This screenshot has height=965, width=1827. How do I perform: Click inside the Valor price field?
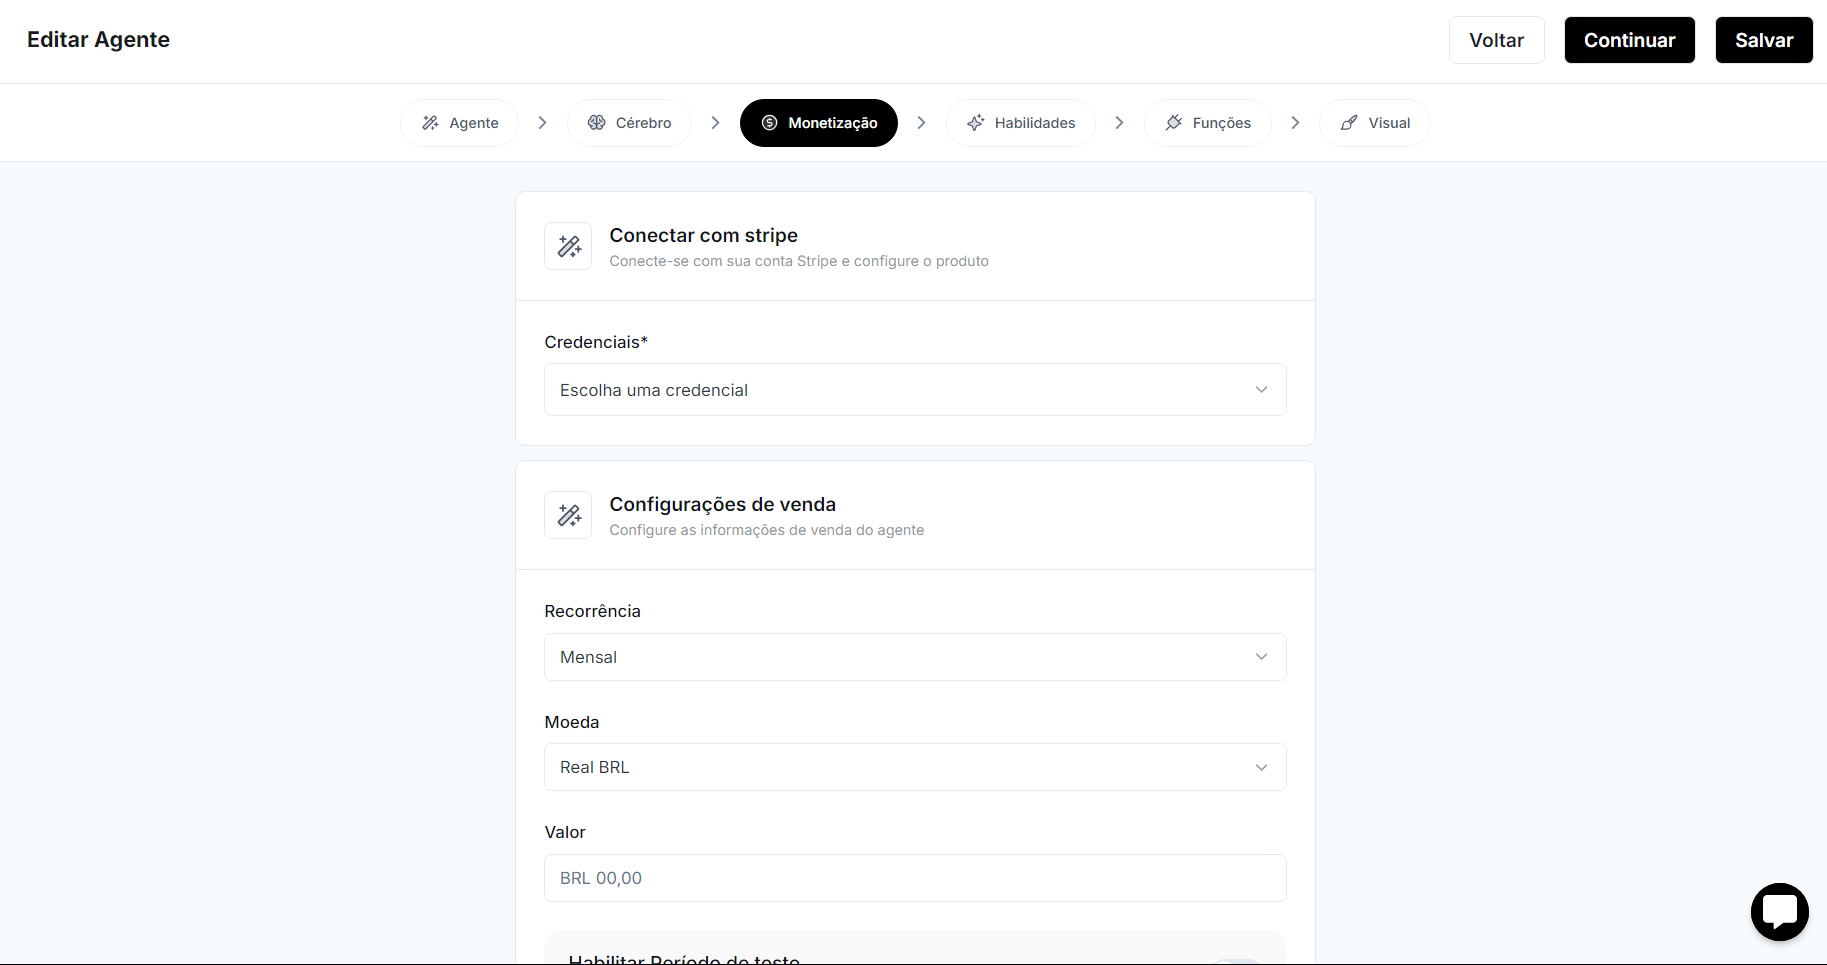pyautogui.click(x=914, y=878)
